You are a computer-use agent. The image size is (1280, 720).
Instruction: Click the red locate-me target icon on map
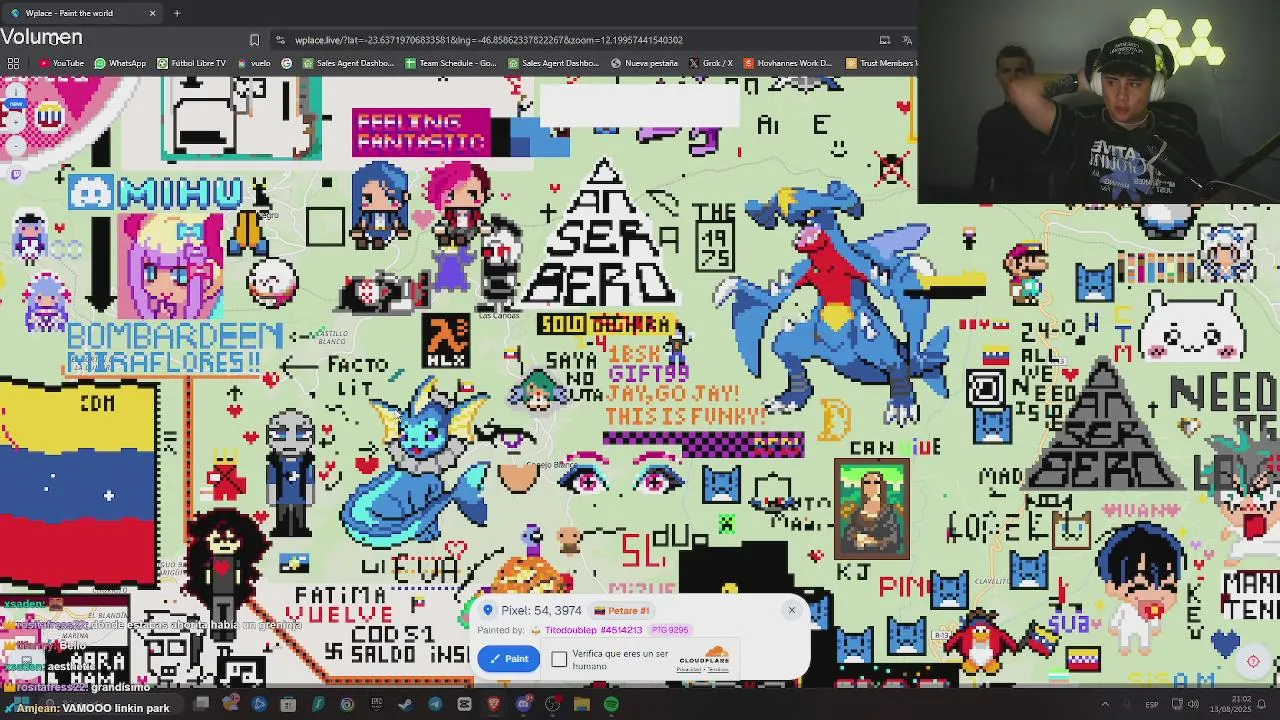tap(1253, 661)
